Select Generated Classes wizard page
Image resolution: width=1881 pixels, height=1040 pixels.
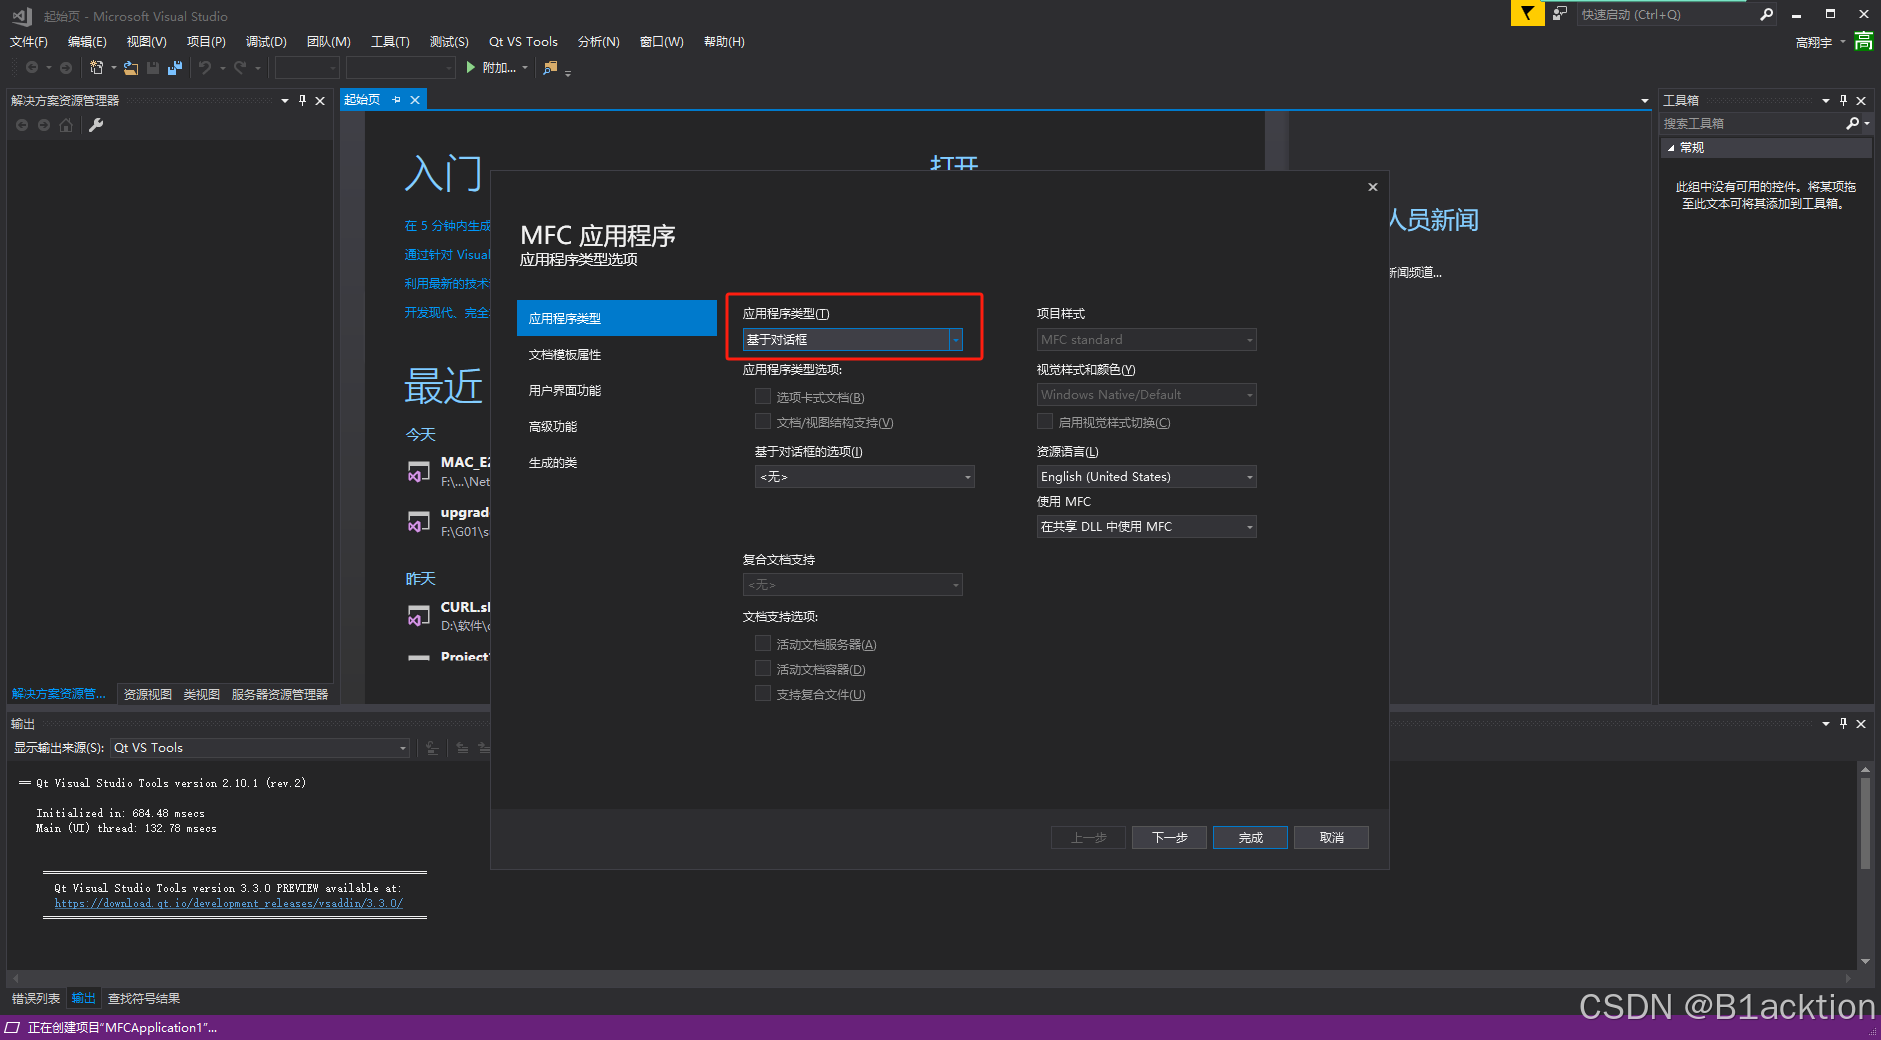click(617, 462)
